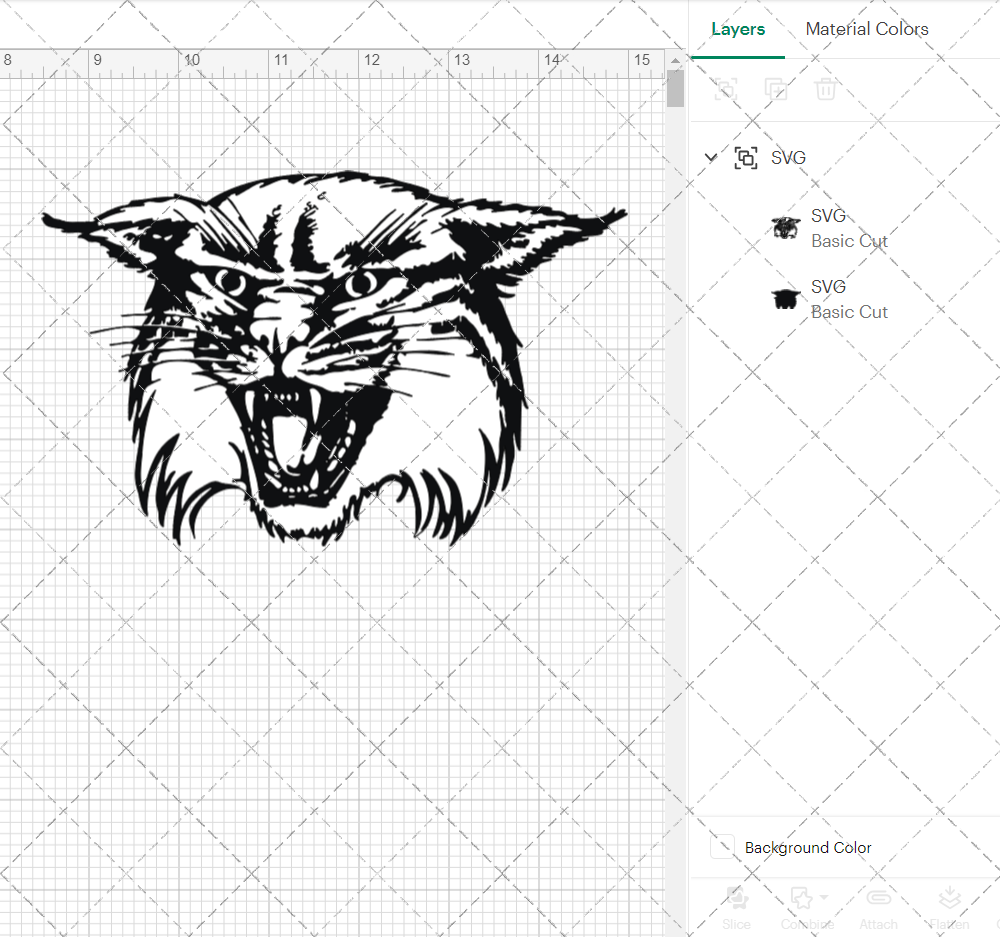Click the vertical scrollbar thumb
The width and height of the screenshot is (1000, 937).
pyautogui.click(x=675, y=89)
